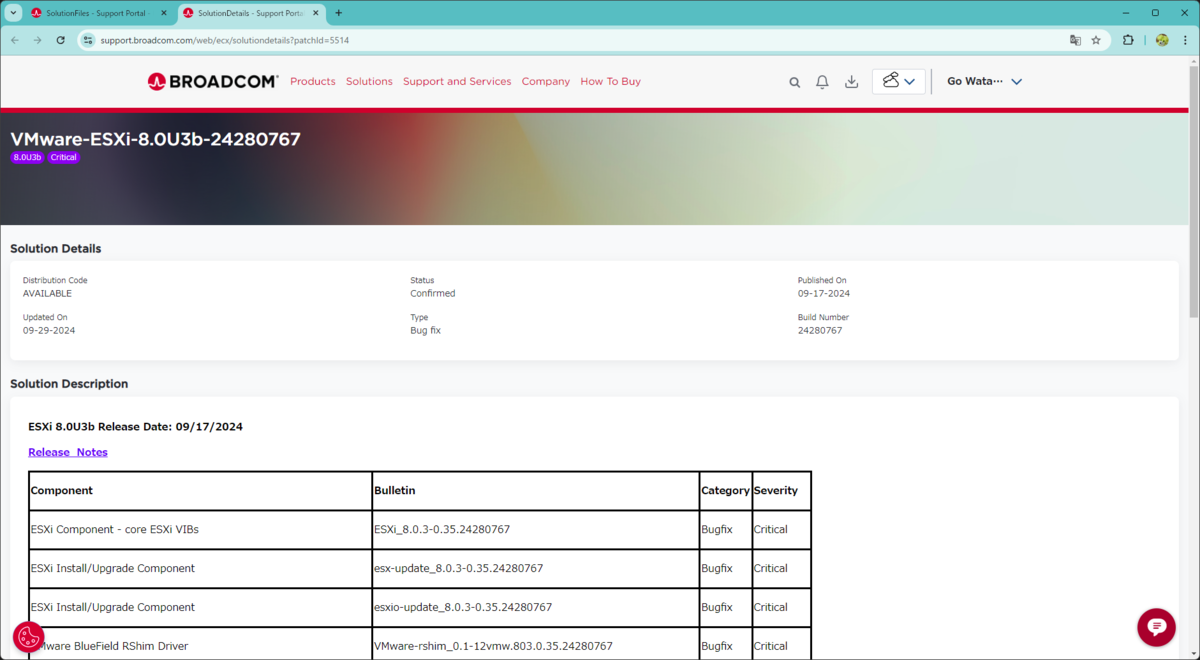Image resolution: width=1200 pixels, height=660 pixels.
Task: Select the esx-update_8.0.3-0.35.24280767 bulletin cell
Action: [x=535, y=568]
